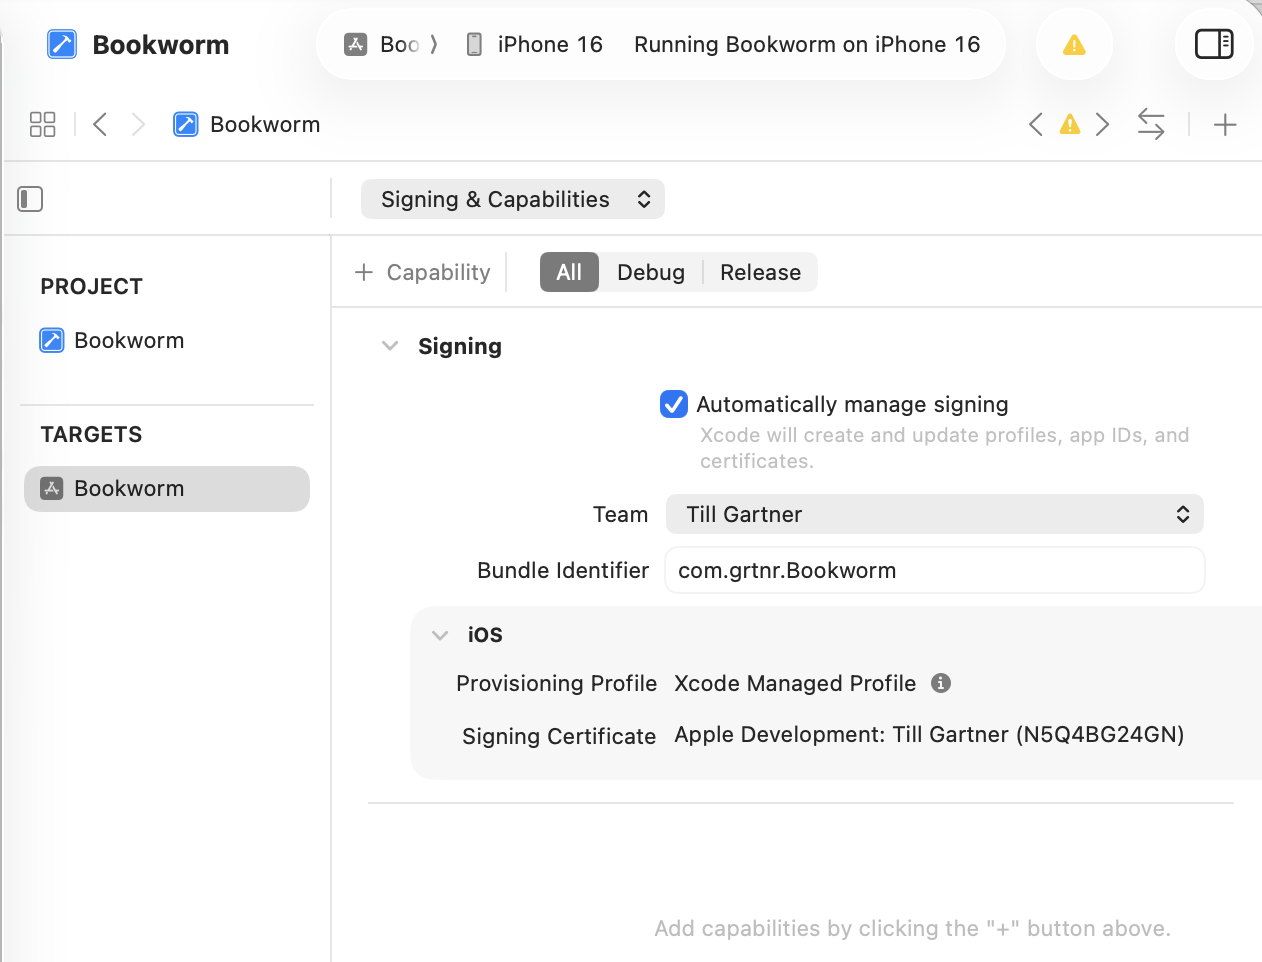Image resolution: width=1262 pixels, height=962 pixels.
Task: Click the add Capability button
Action: pos(423,272)
